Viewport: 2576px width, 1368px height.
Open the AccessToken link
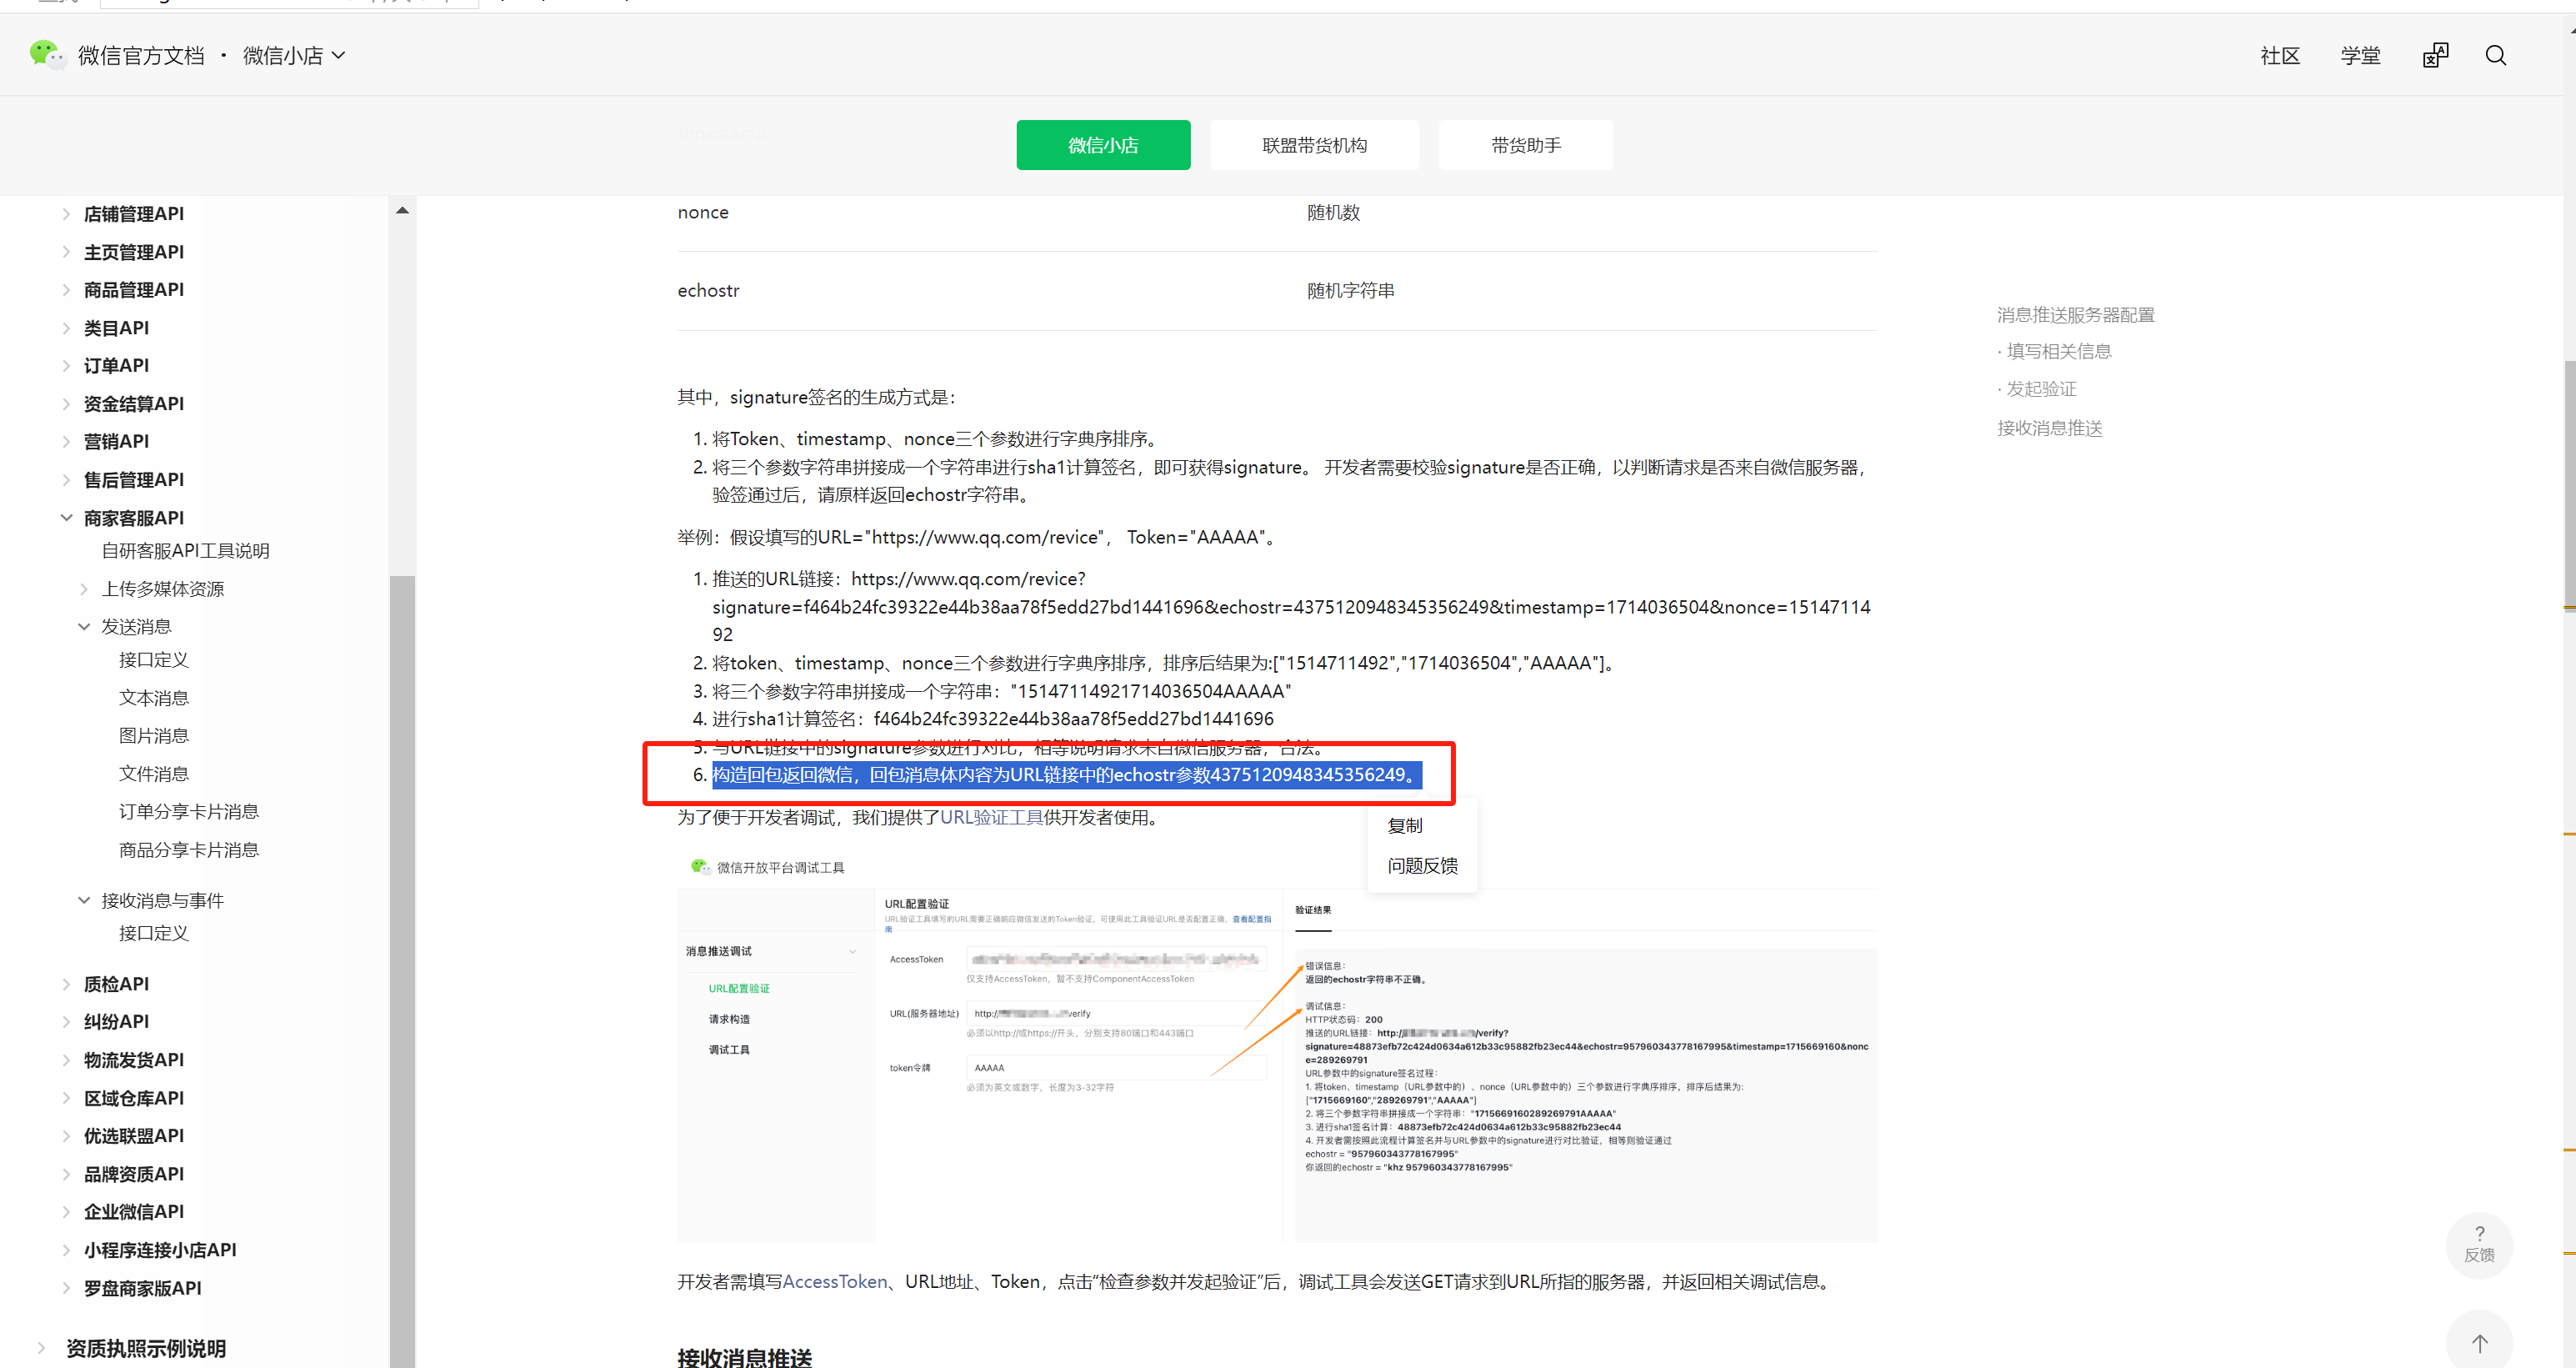[834, 1282]
